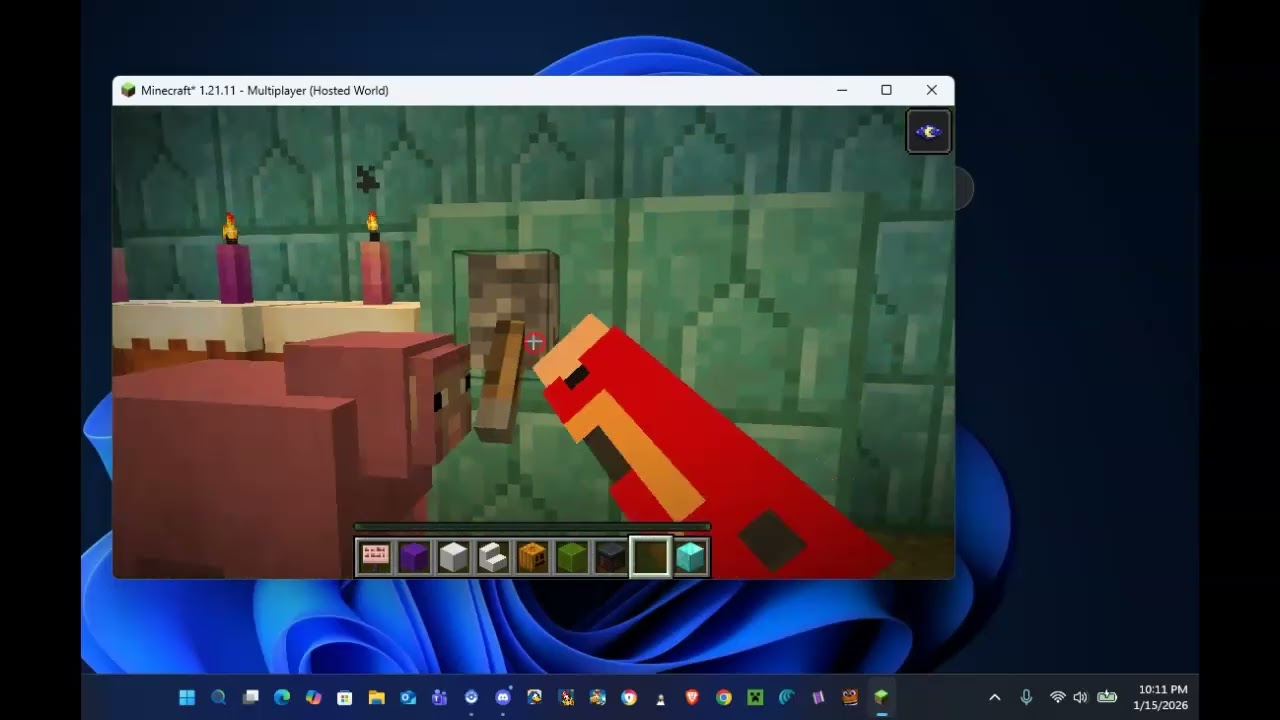
Task: Open Google Chrome from the taskbar
Action: click(723, 697)
